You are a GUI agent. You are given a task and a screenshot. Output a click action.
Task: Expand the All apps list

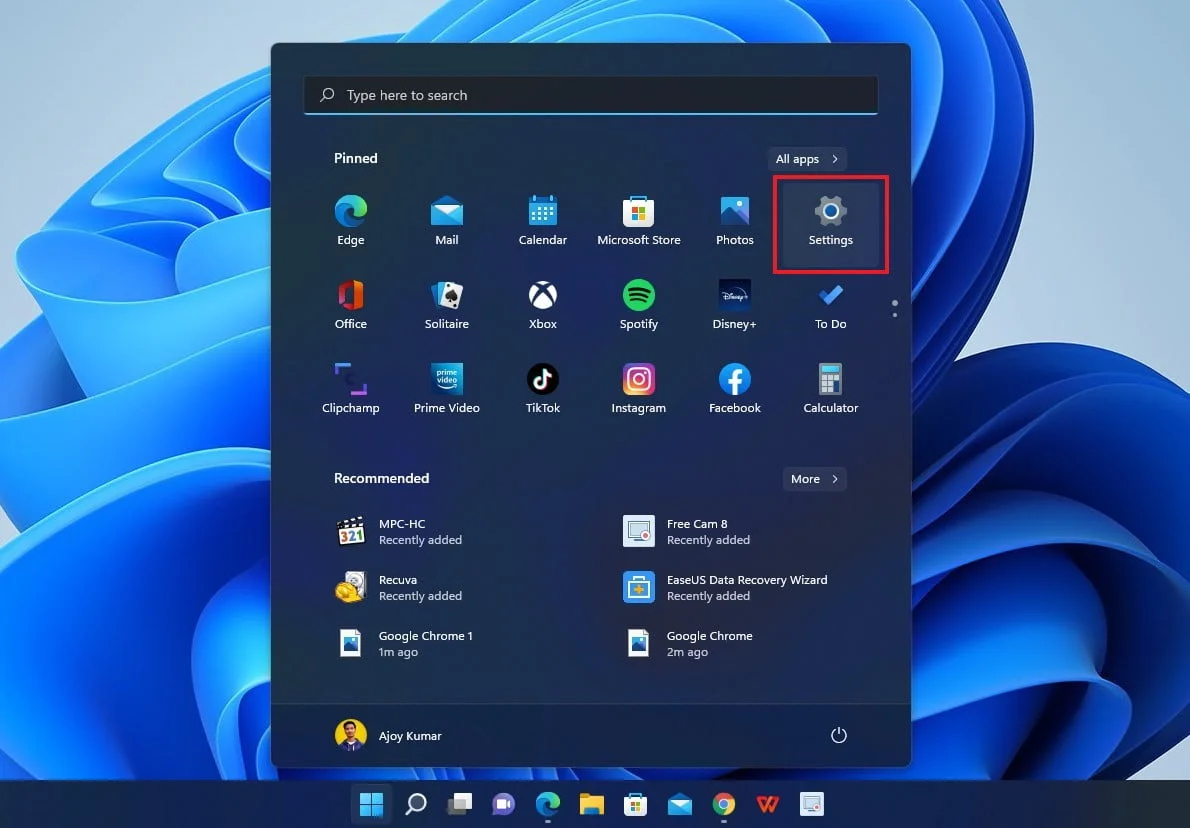click(x=806, y=159)
